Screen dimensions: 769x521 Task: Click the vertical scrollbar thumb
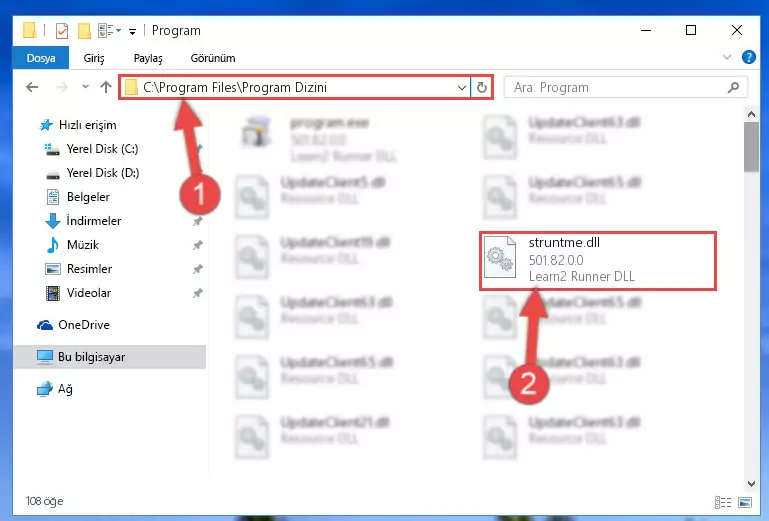point(751,147)
